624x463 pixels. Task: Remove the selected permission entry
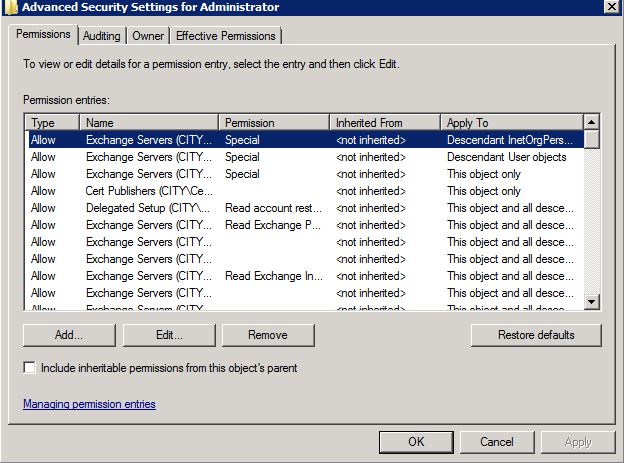coord(268,335)
